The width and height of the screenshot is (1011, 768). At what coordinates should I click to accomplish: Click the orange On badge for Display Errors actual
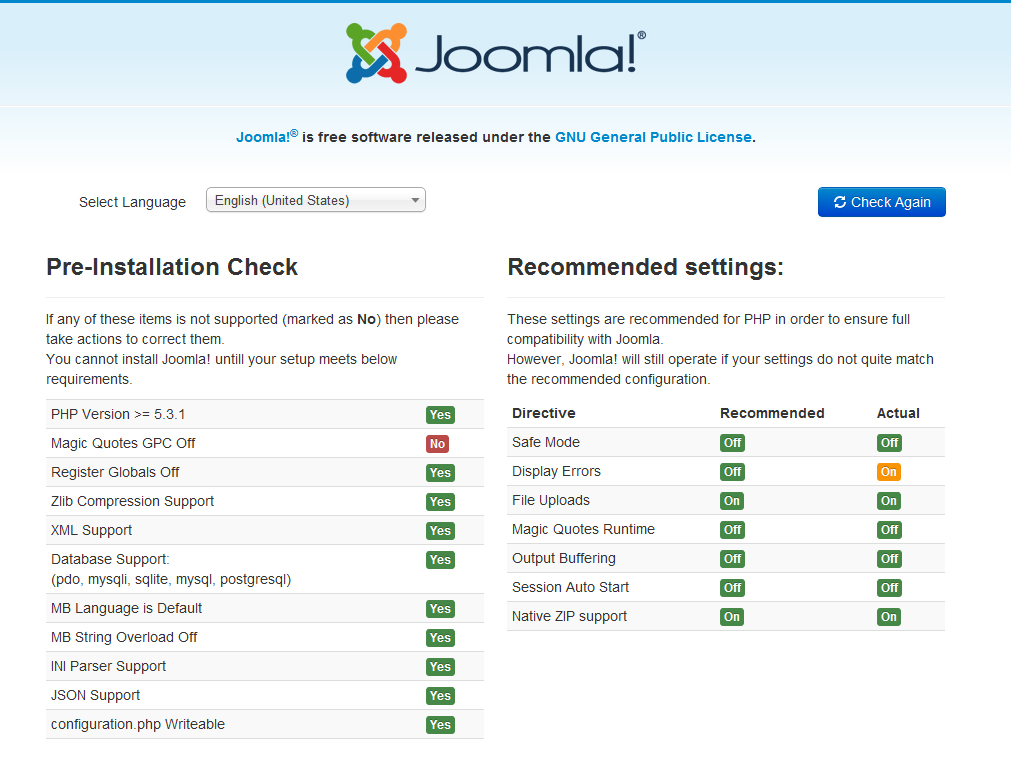888,472
